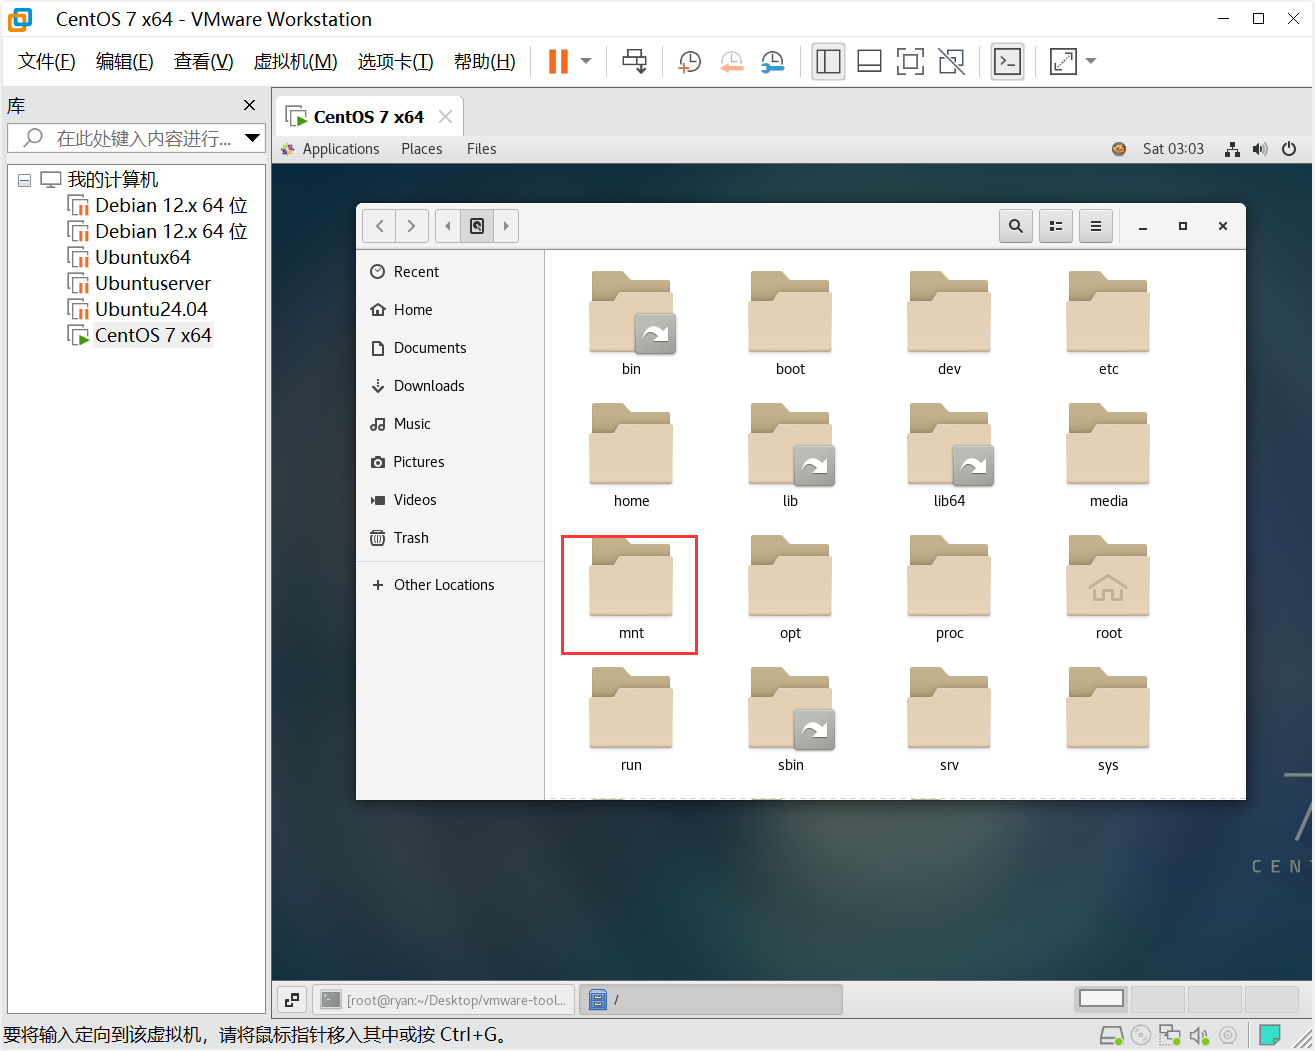The image size is (1315, 1051).
Task: Collapse the 我的计算机 tree node
Action: (x=24, y=180)
